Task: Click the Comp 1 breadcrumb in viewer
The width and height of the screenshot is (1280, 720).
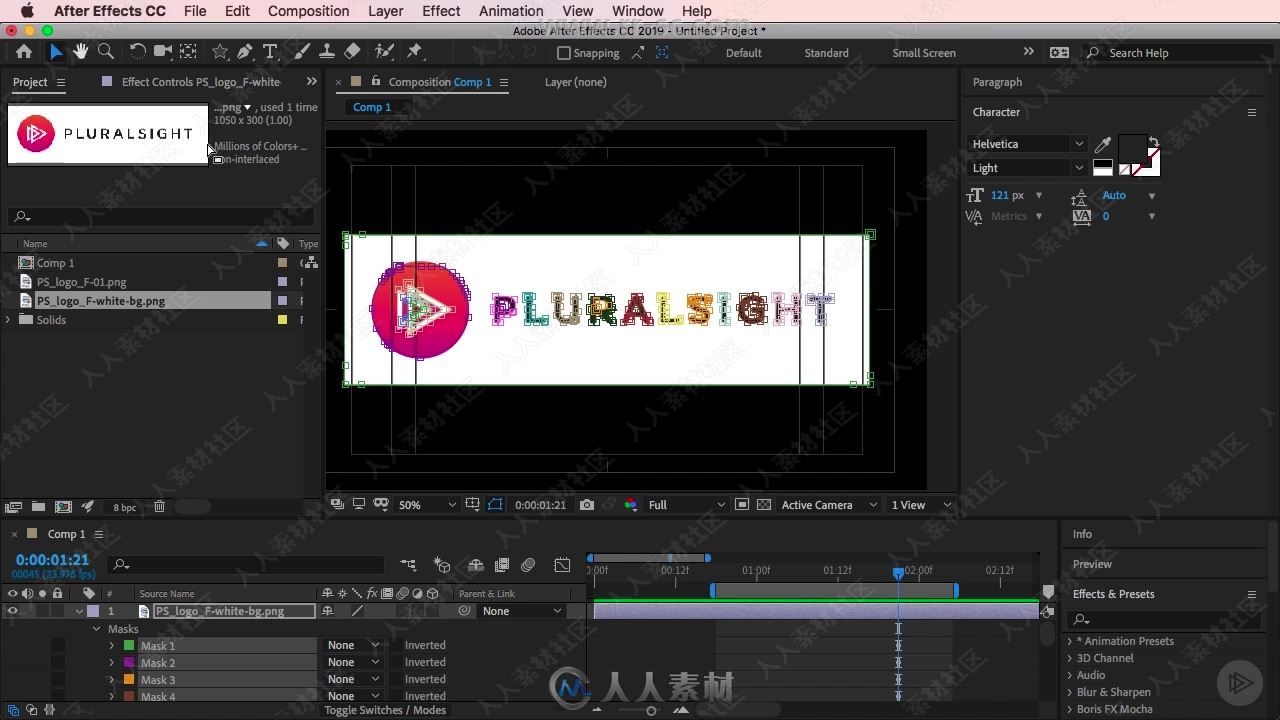Action: (372, 107)
